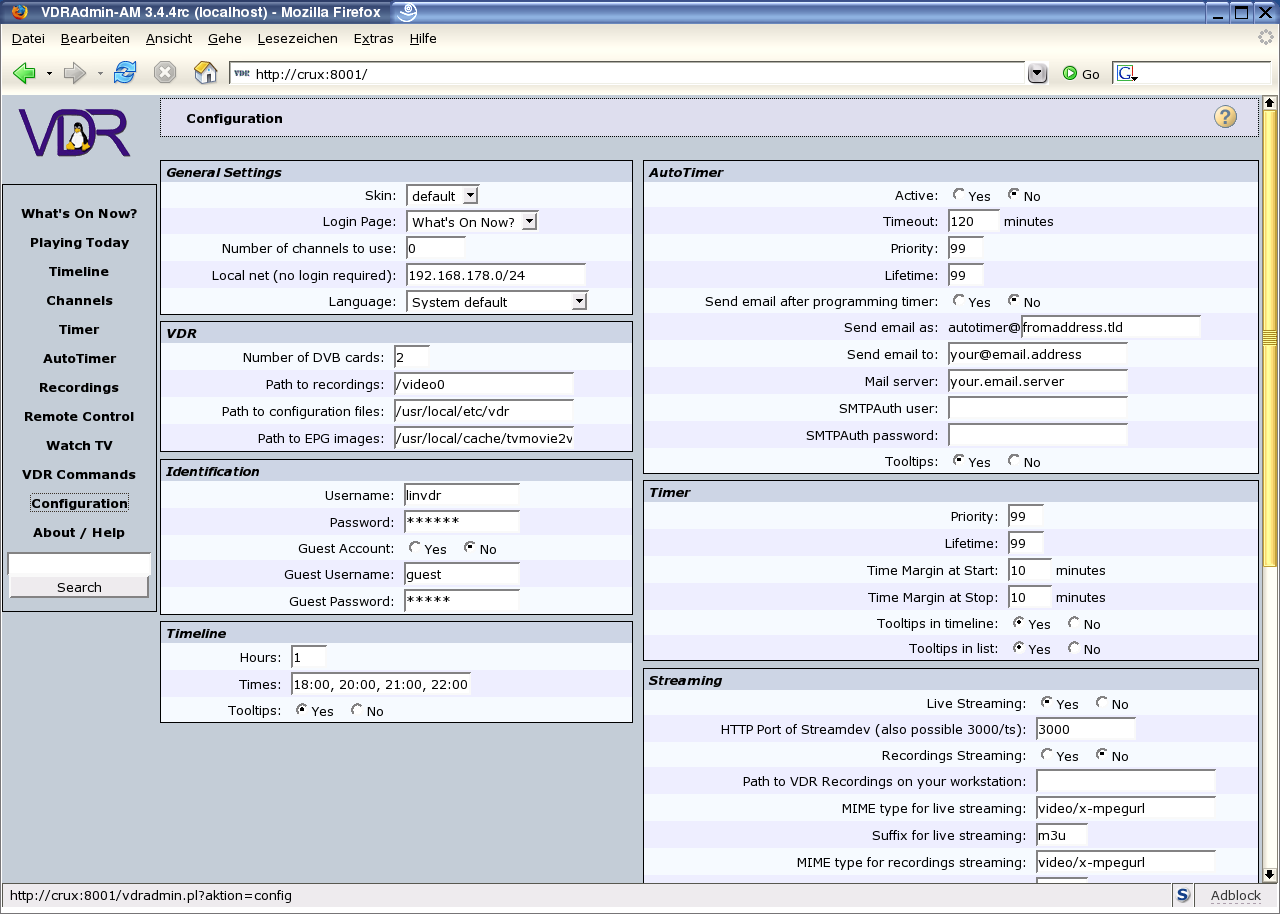
Task: Click the help question mark icon
Action: 1225,117
